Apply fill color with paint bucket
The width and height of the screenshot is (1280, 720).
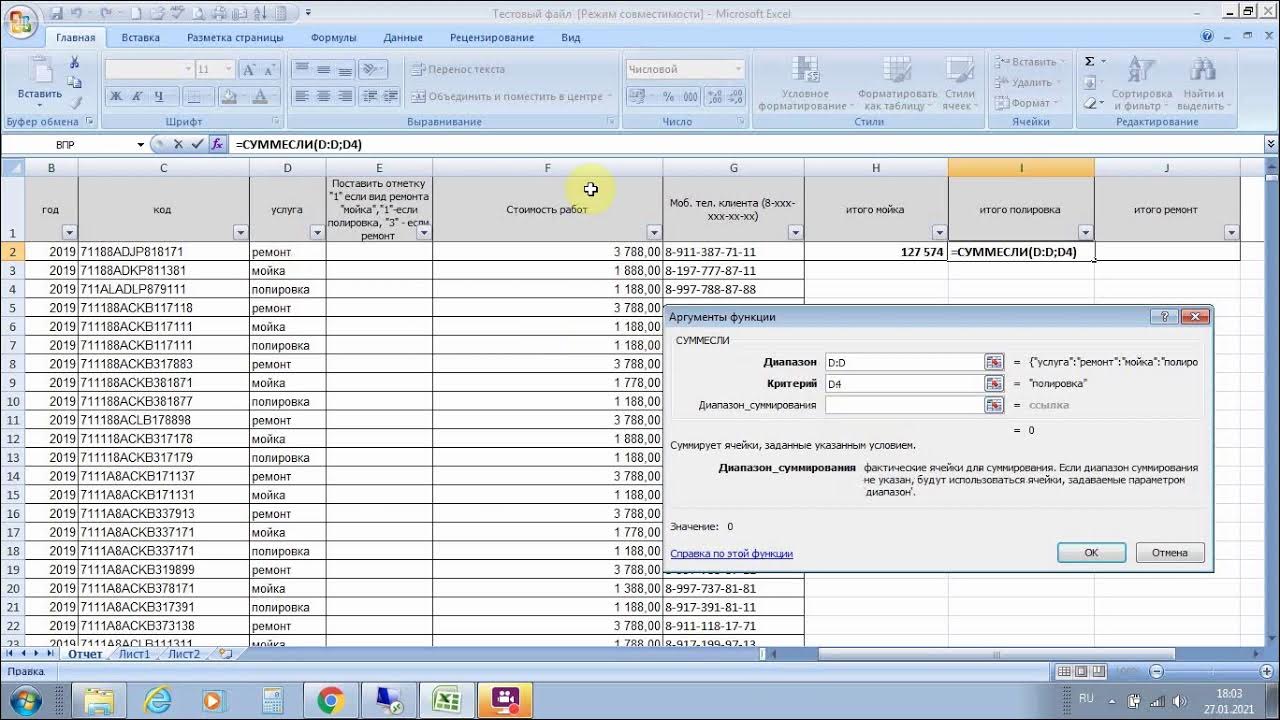(230, 97)
